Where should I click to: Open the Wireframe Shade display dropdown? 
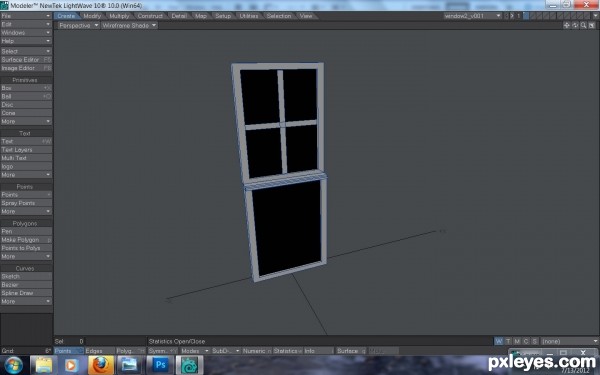tap(129, 25)
